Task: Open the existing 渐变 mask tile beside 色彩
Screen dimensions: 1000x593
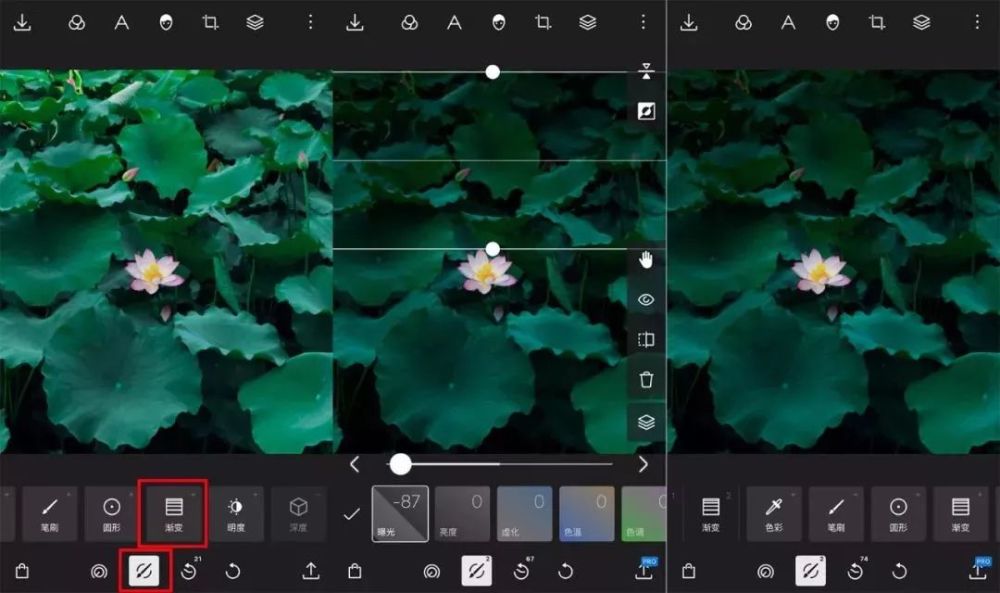Action: [711, 514]
